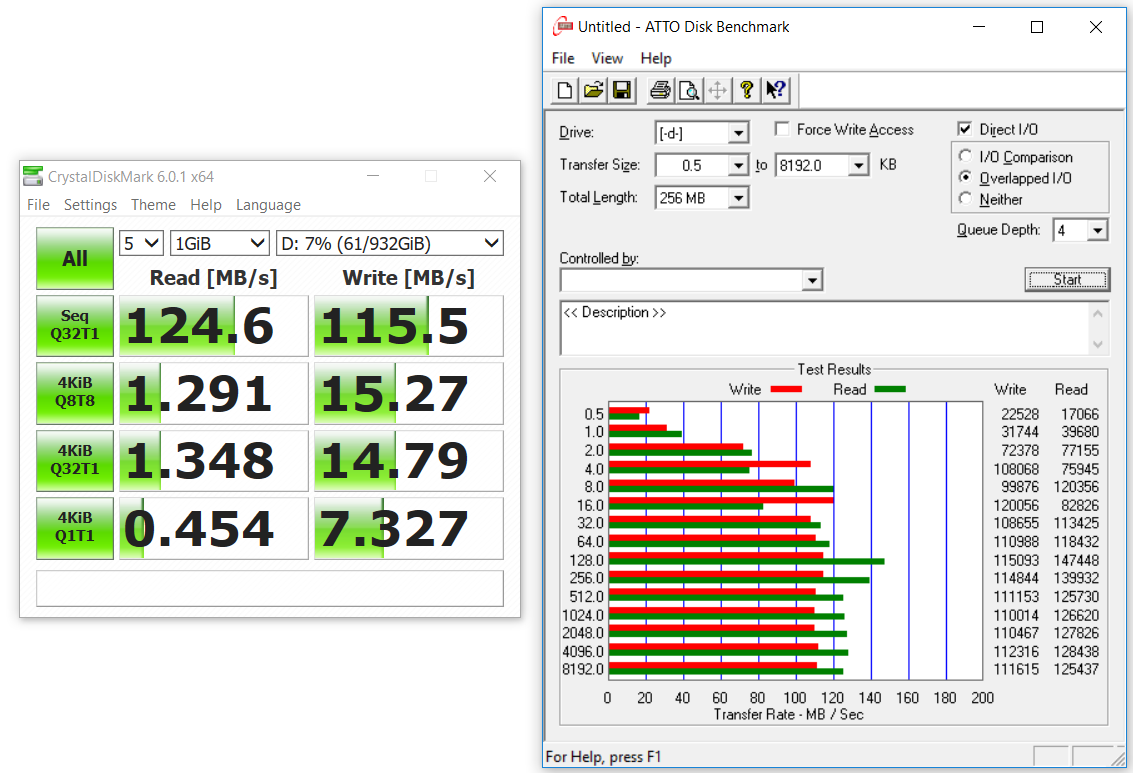Expand the Transfer Size start value dropdown
Screen dimensions: 1133x773
coord(738,165)
